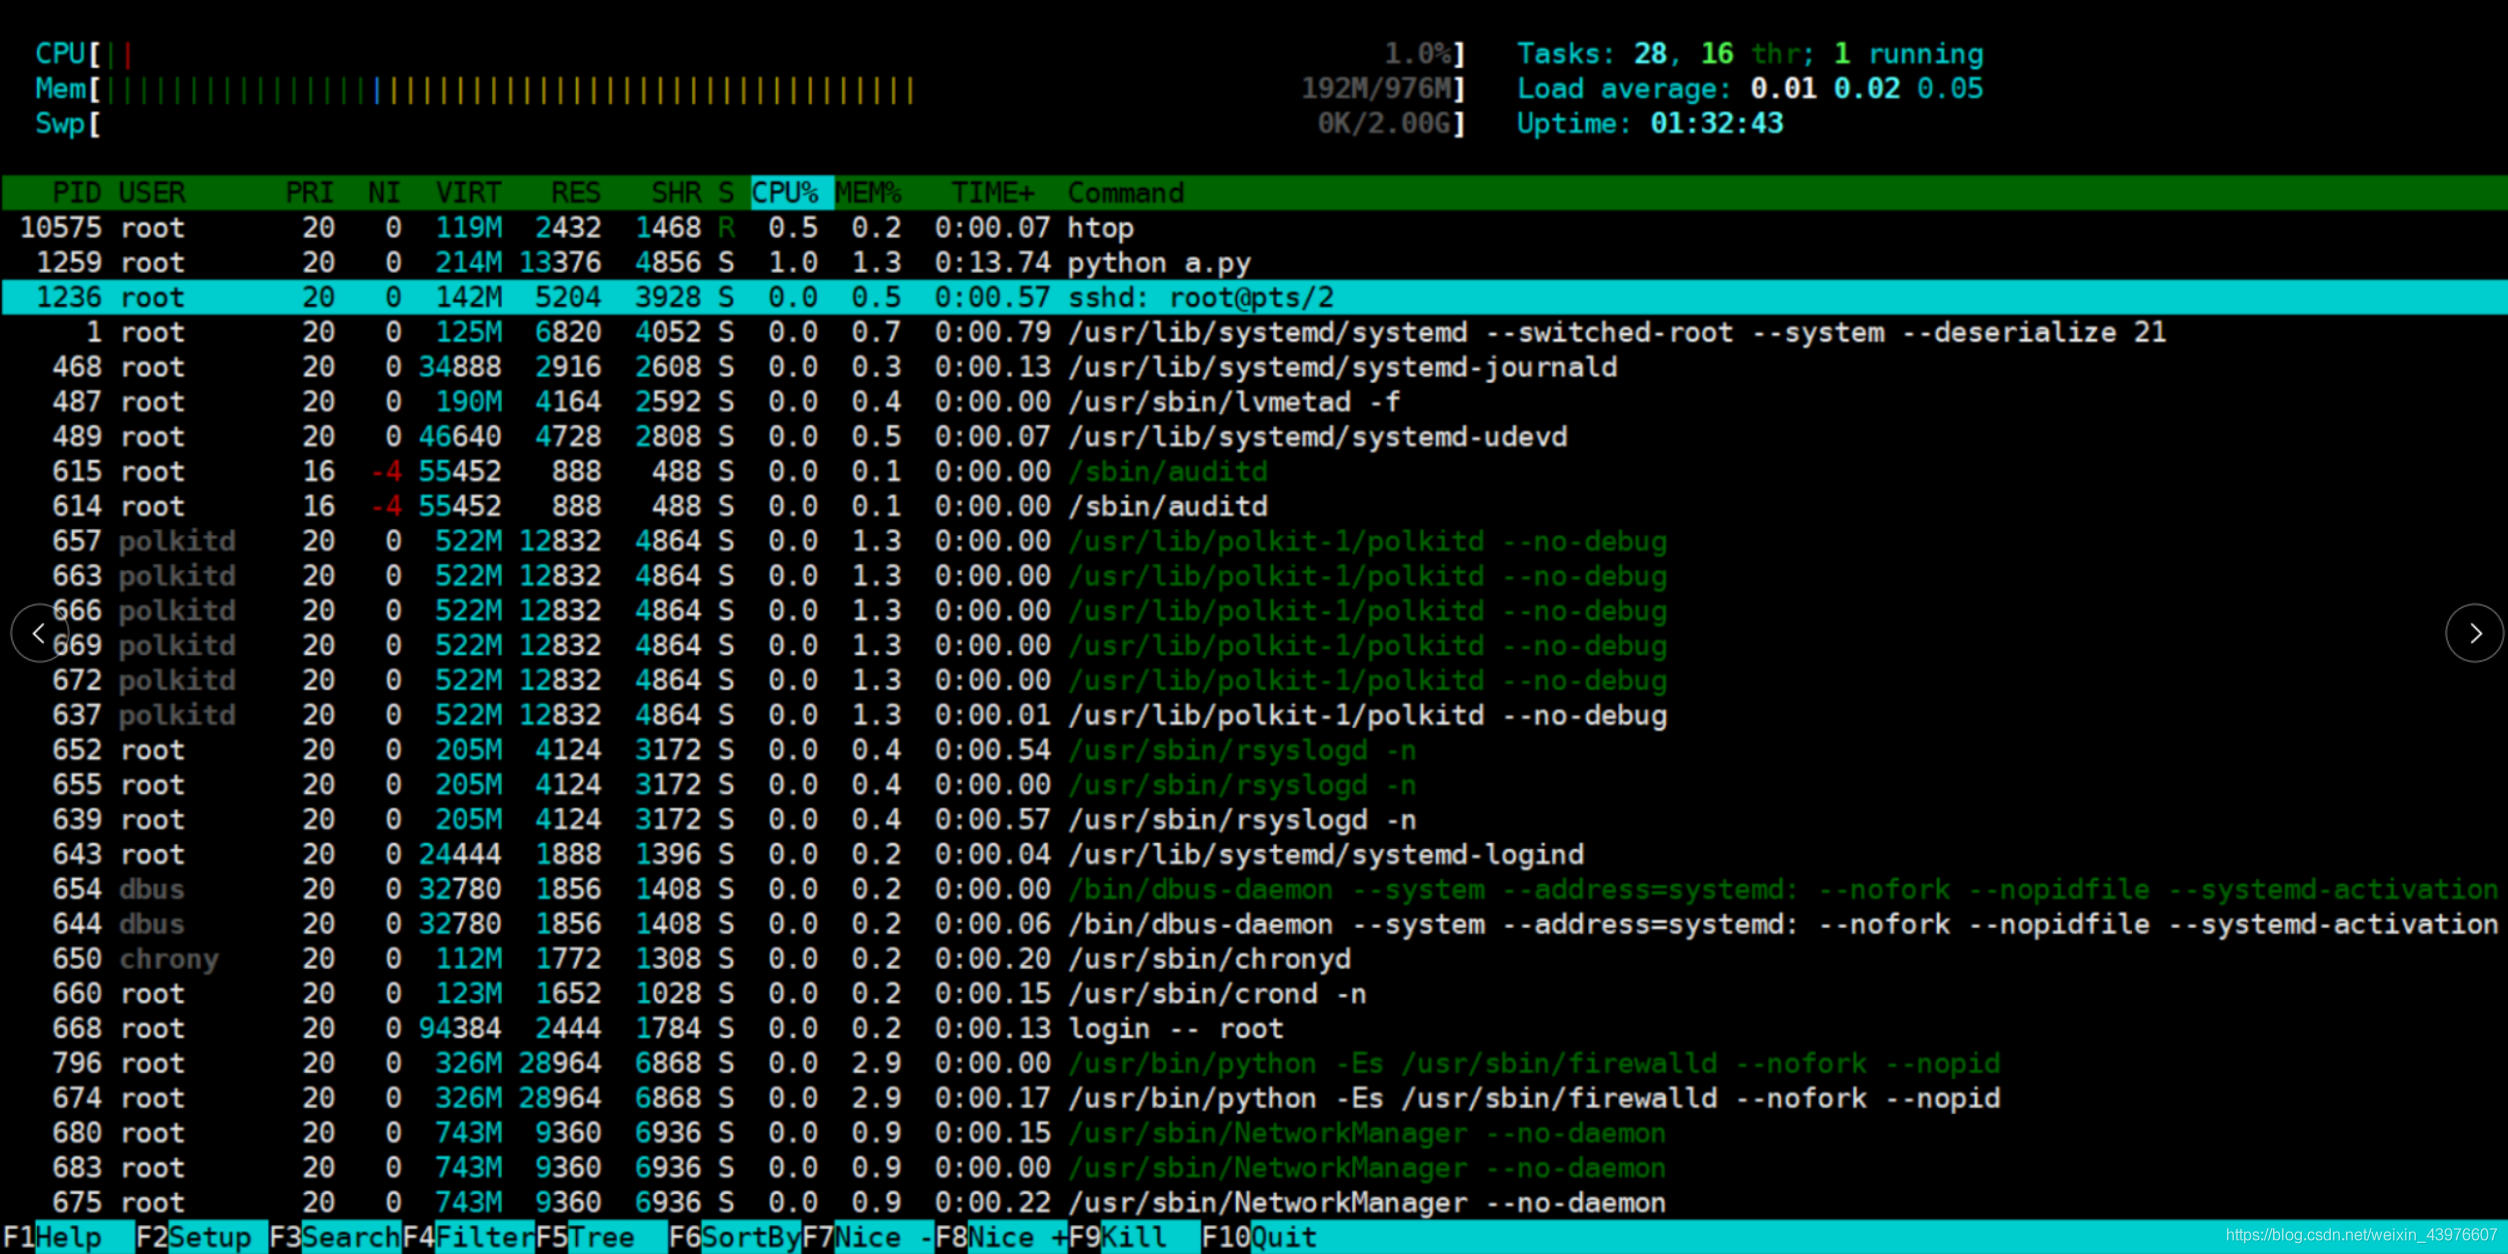Screen dimensions: 2508x1254
Task: Go to next image with right arrow
Action: (2475, 633)
